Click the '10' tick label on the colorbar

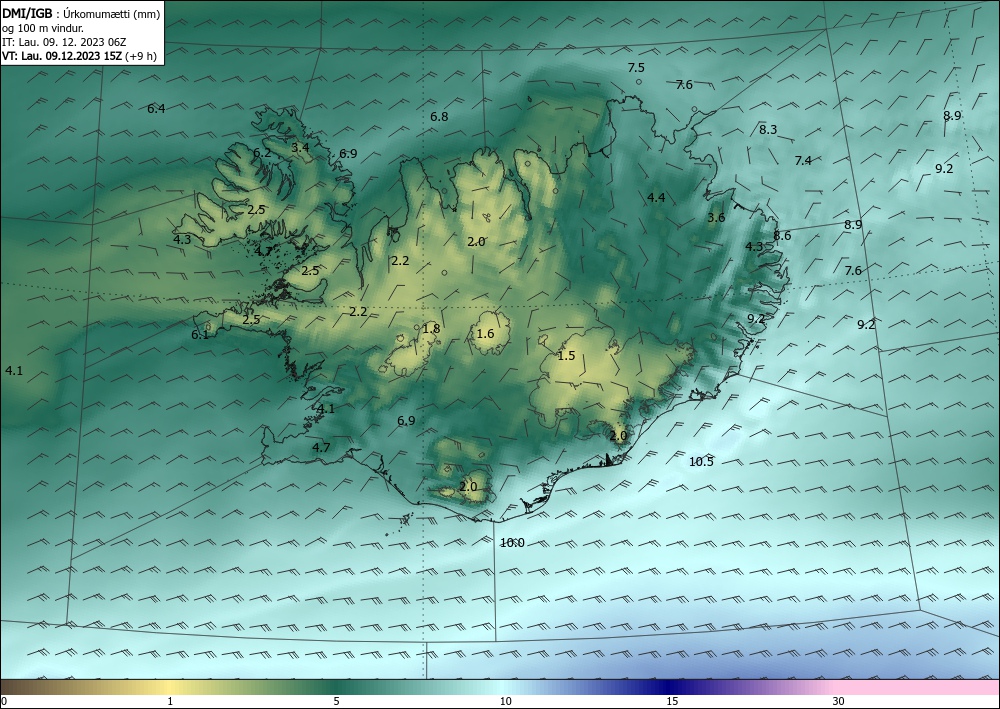(x=506, y=702)
